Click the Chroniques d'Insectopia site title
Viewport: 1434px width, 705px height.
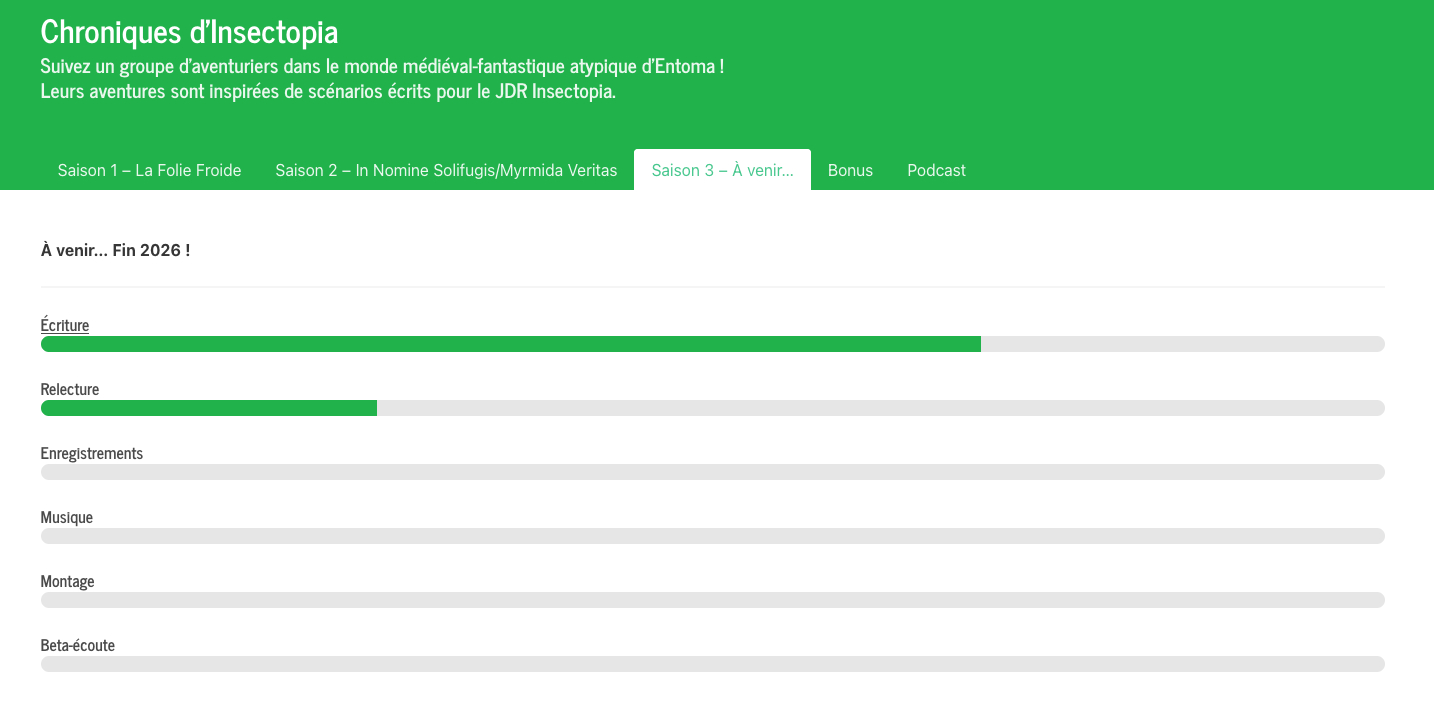(189, 32)
